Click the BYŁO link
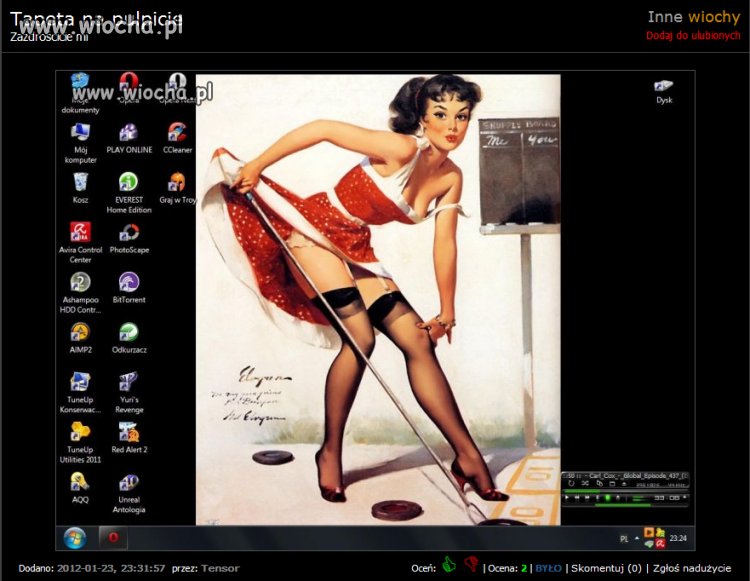750x581 pixels. coord(549,568)
